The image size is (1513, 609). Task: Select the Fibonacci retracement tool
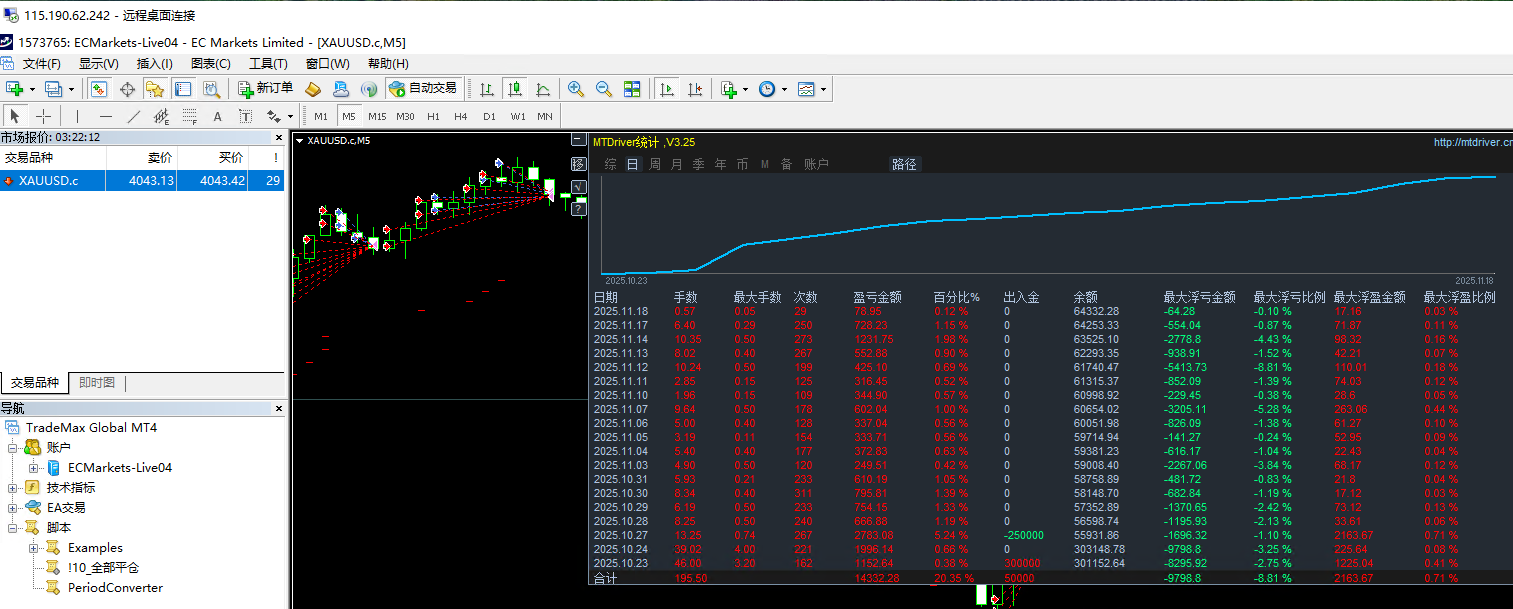(x=189, y=116)
